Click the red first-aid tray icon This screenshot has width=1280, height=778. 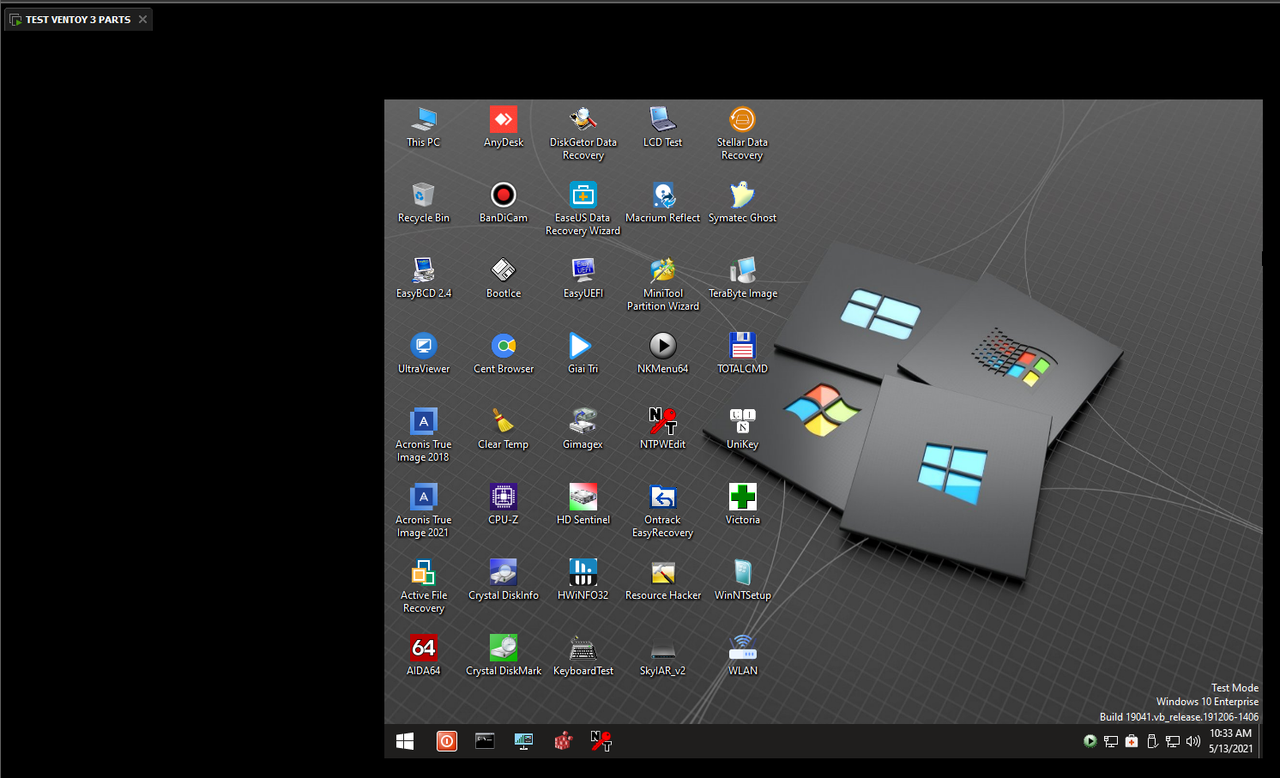(1131, 741)
